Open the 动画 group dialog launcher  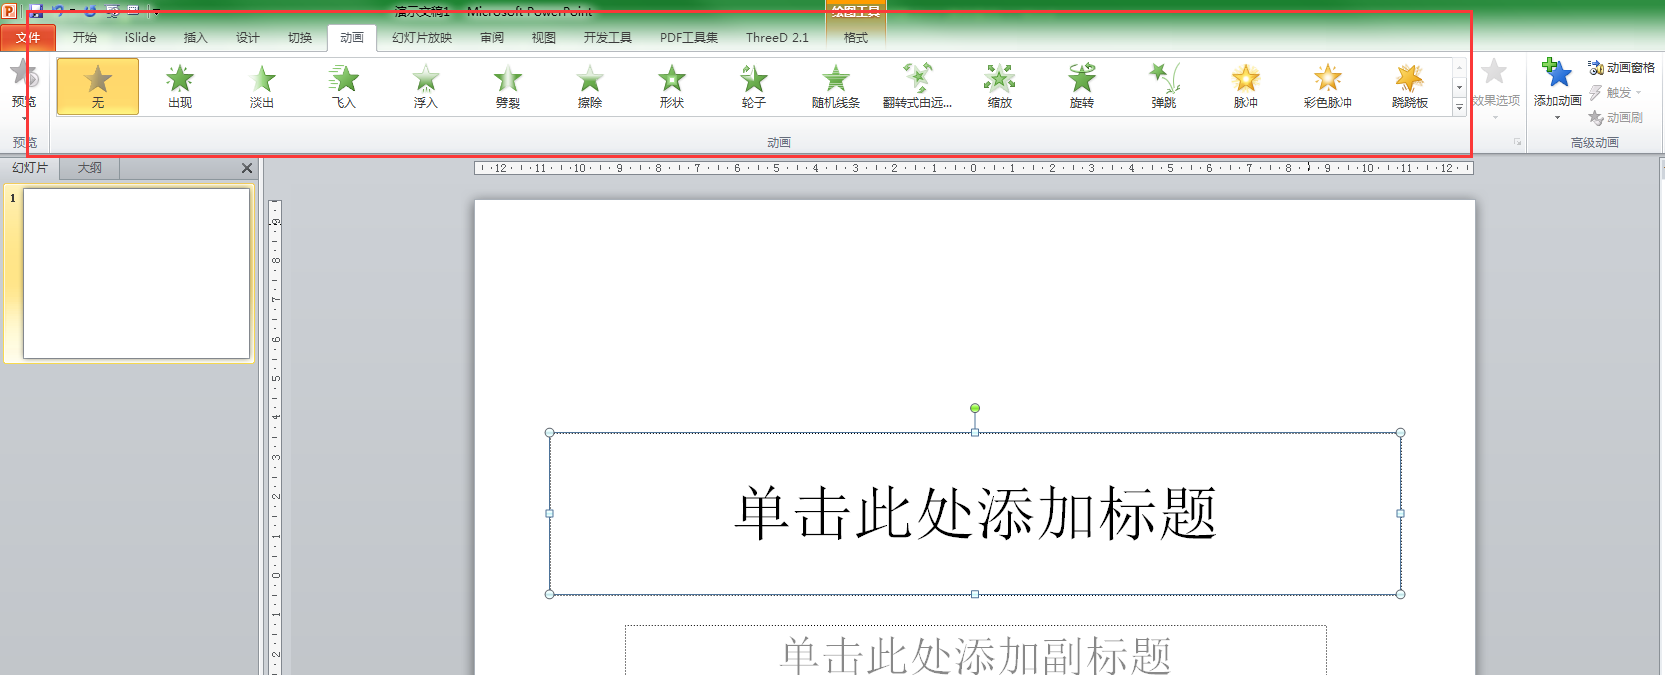point(1518,143)
